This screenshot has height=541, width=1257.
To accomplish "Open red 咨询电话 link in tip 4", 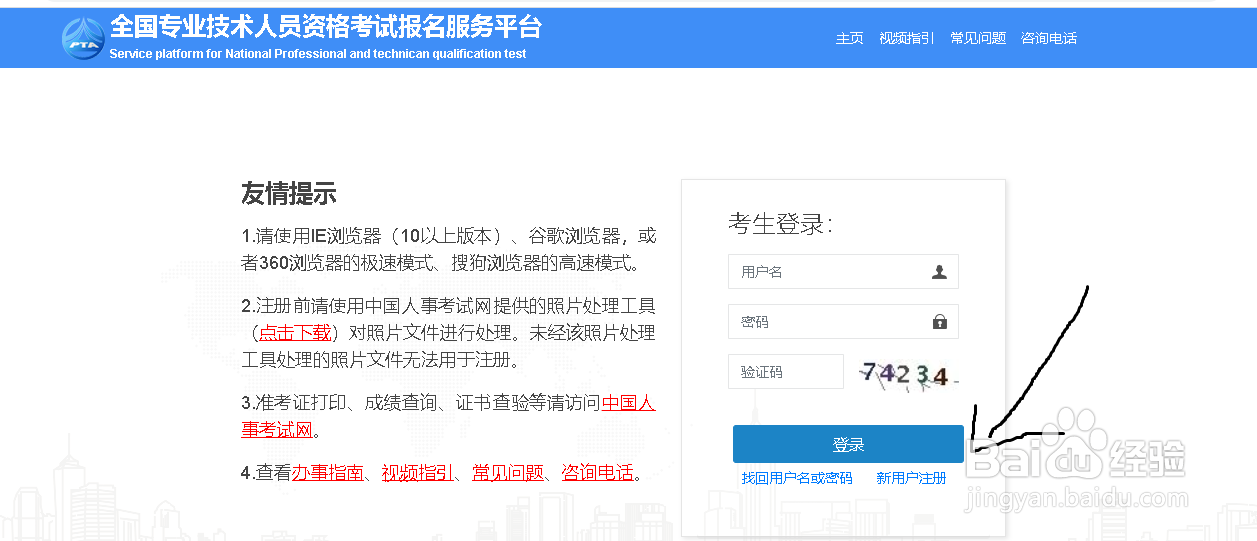I will 598,473.
